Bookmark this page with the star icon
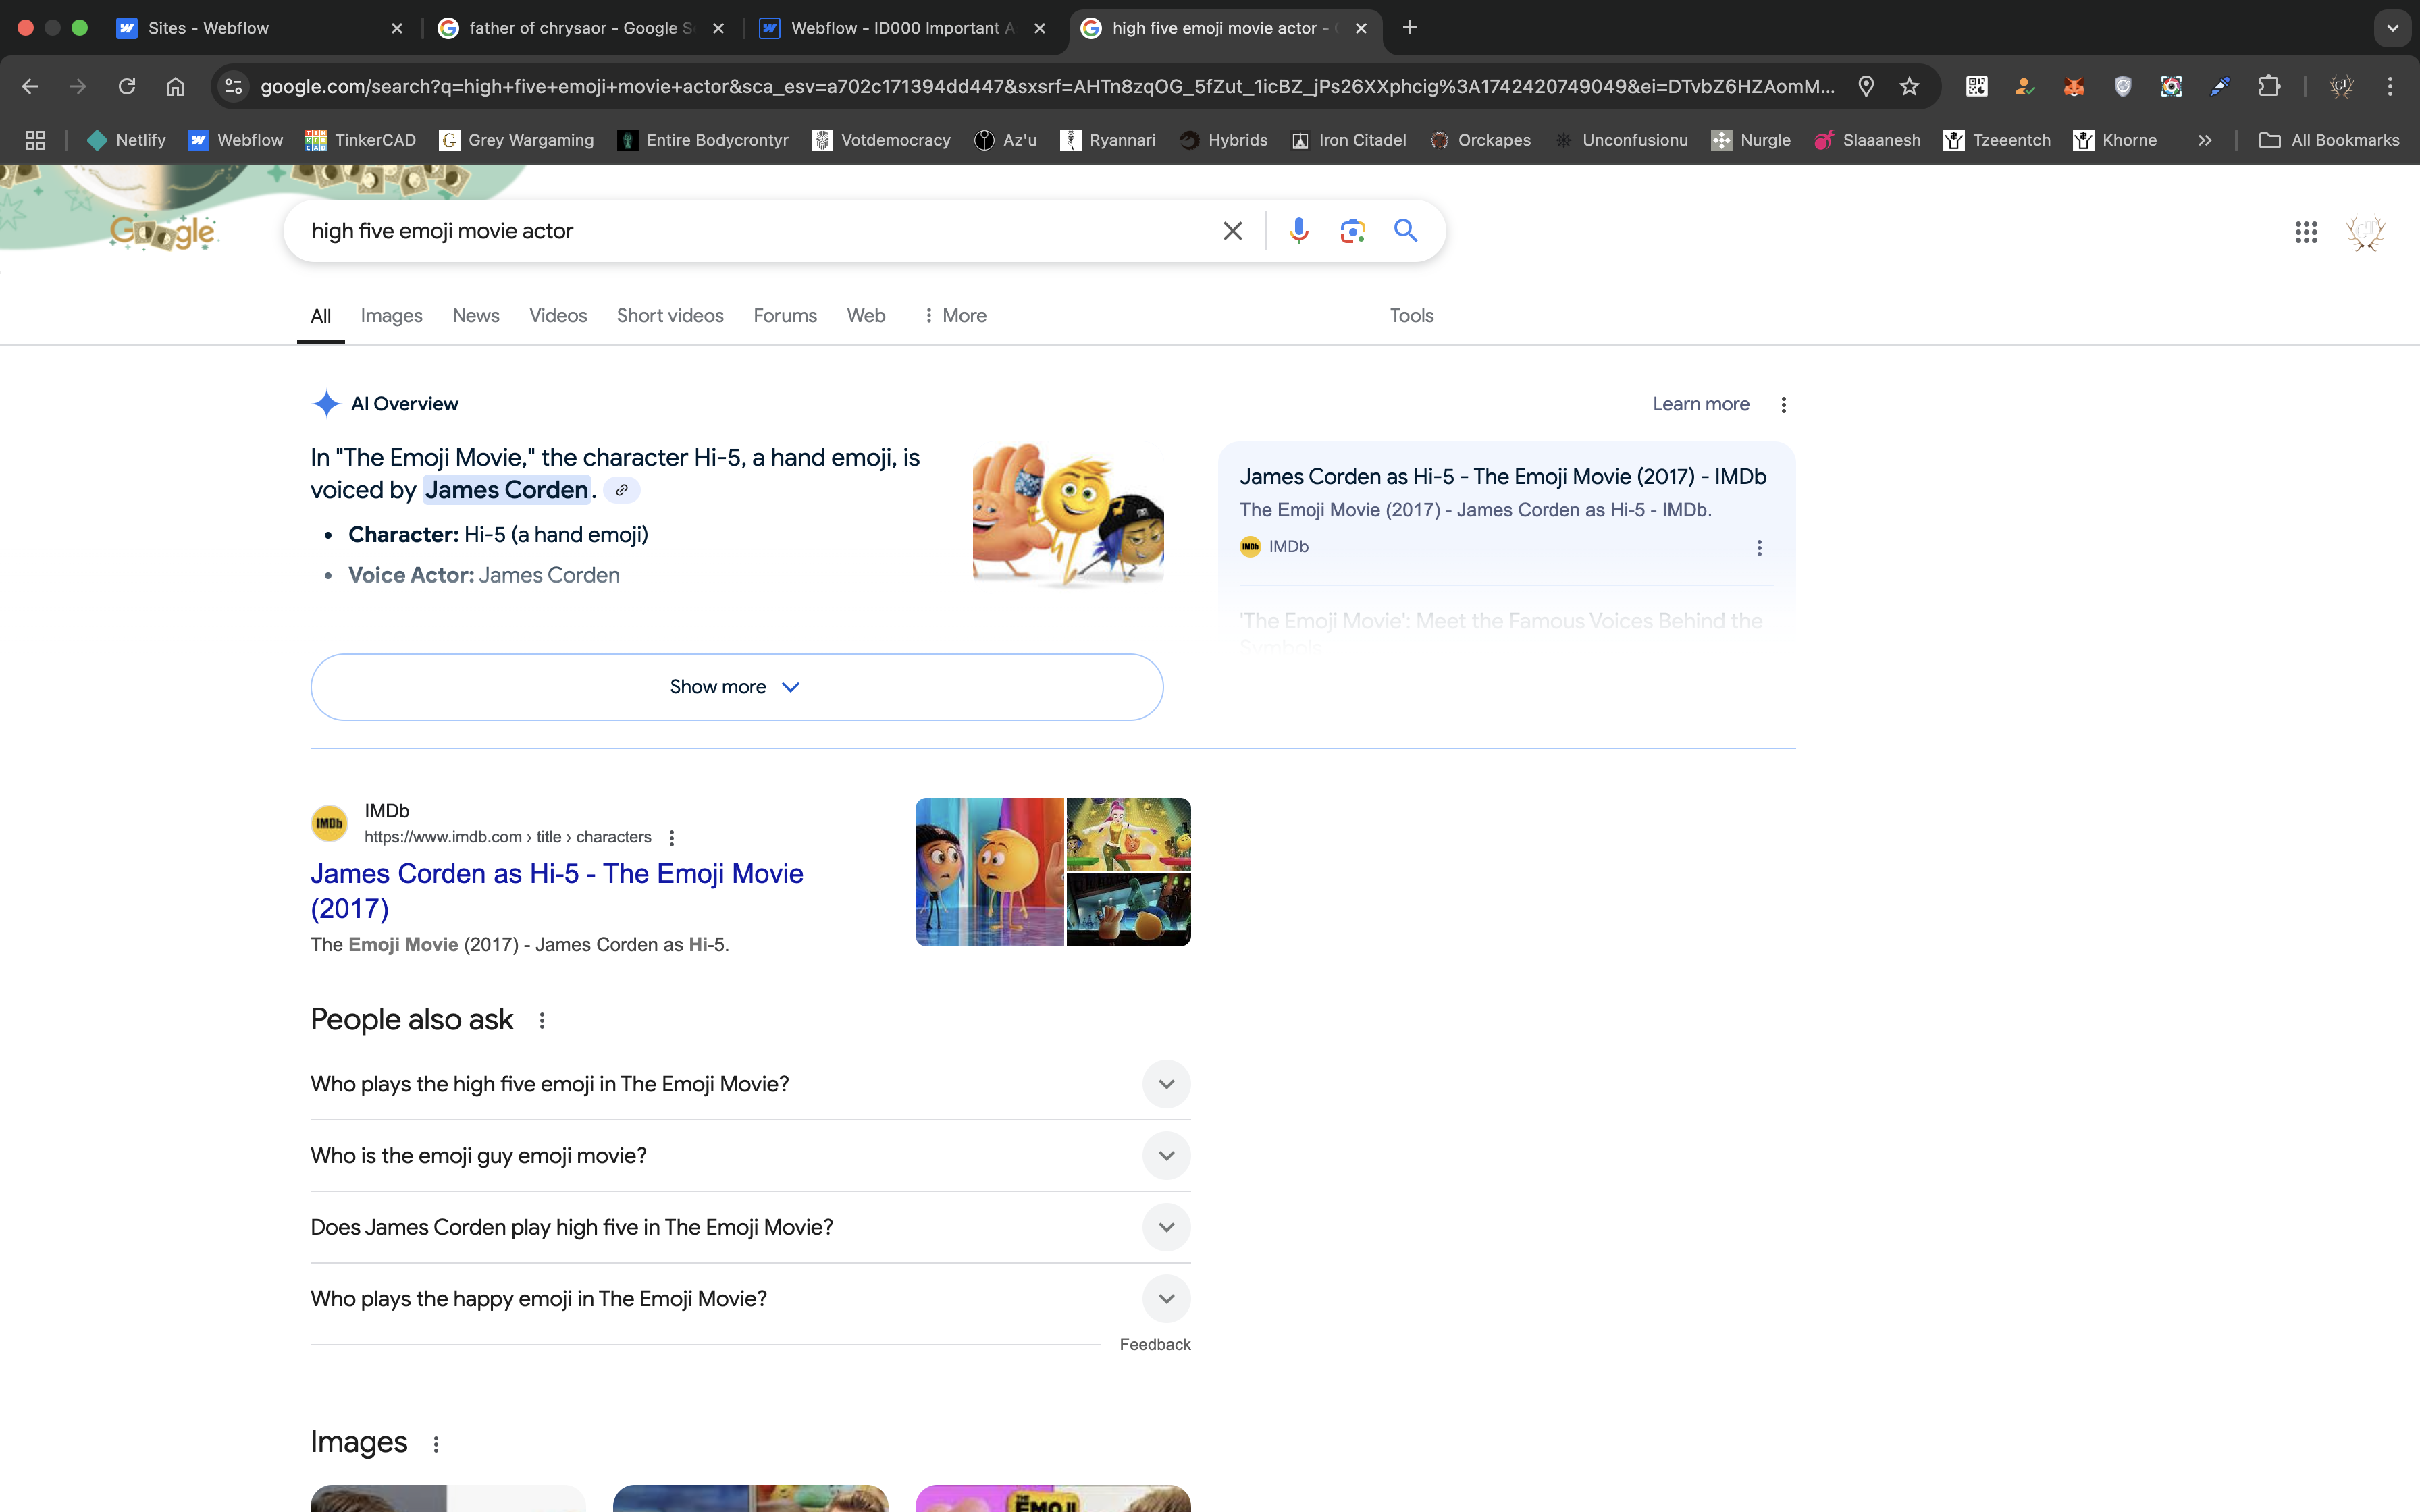Image resolution: width=2420 pixels, height=1512 pixels. pos(1909,87)
